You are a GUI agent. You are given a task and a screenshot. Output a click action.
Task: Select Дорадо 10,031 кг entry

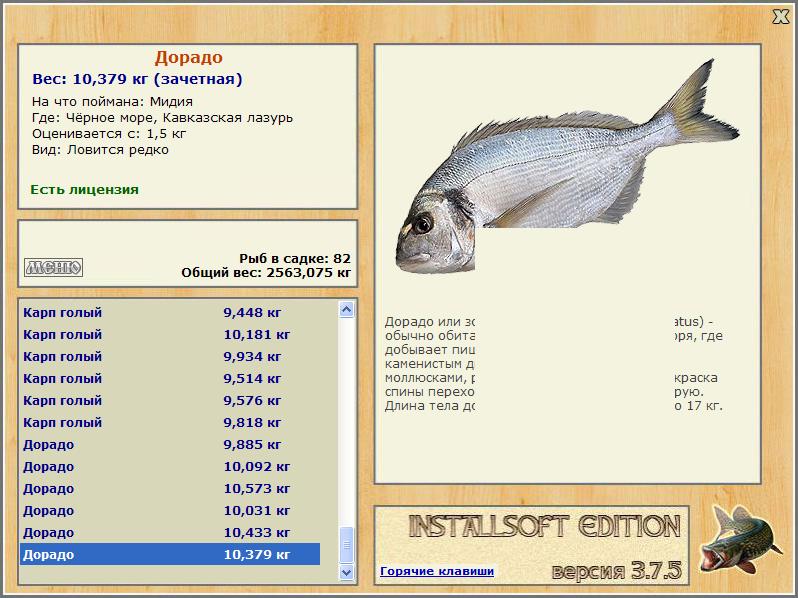(x=170, y=510)
